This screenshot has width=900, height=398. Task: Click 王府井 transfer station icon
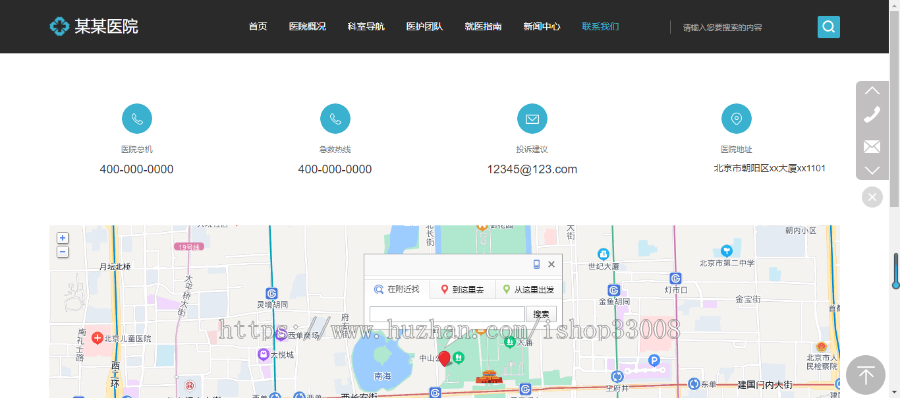(616, 377)
